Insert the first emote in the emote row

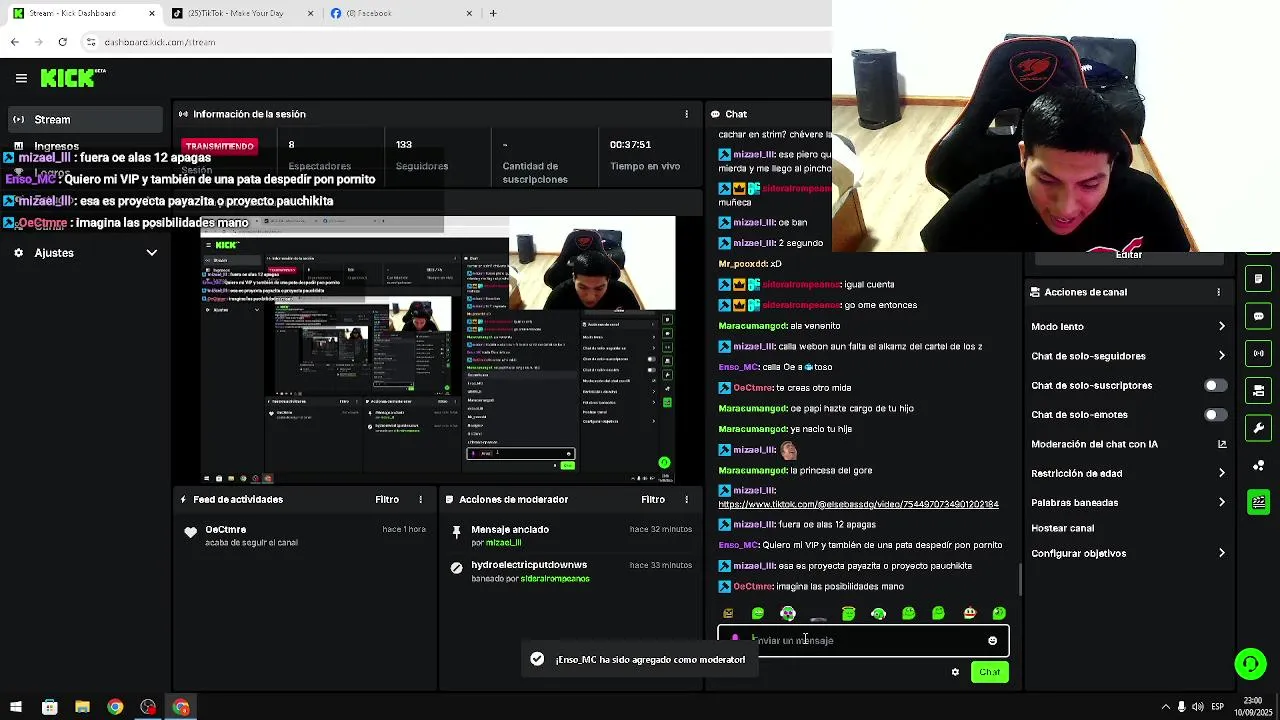728,613
